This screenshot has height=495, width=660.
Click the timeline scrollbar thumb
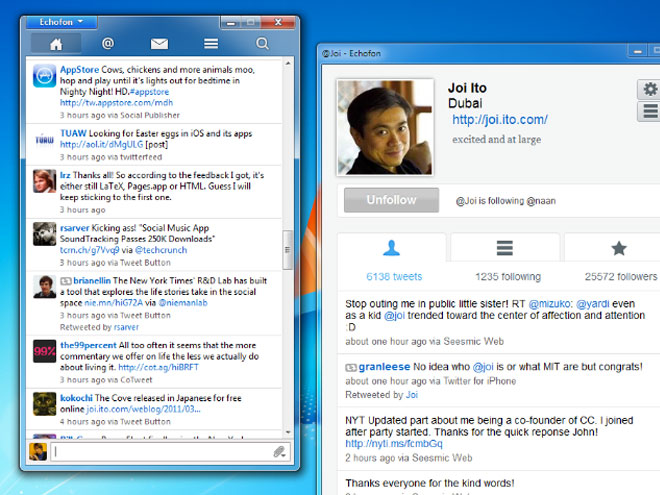point(288,250)
